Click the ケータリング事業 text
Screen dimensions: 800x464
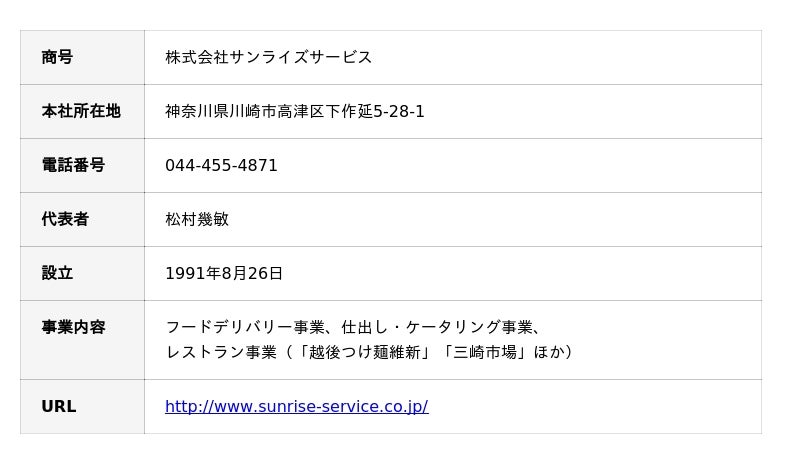point(469,327)
